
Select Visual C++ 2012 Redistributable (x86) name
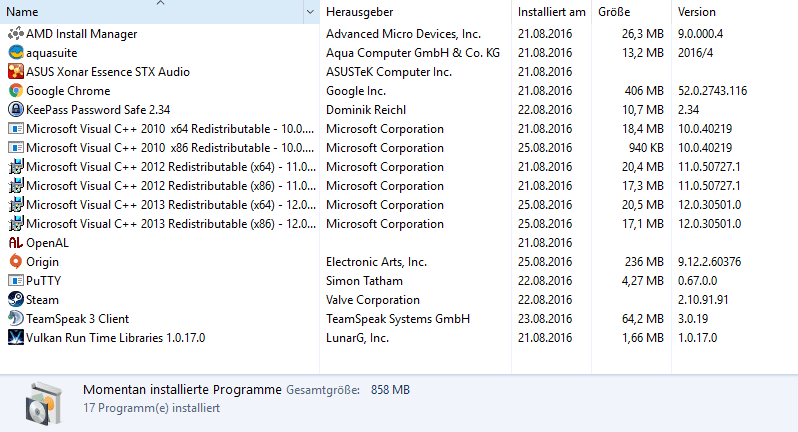point(171,186)
